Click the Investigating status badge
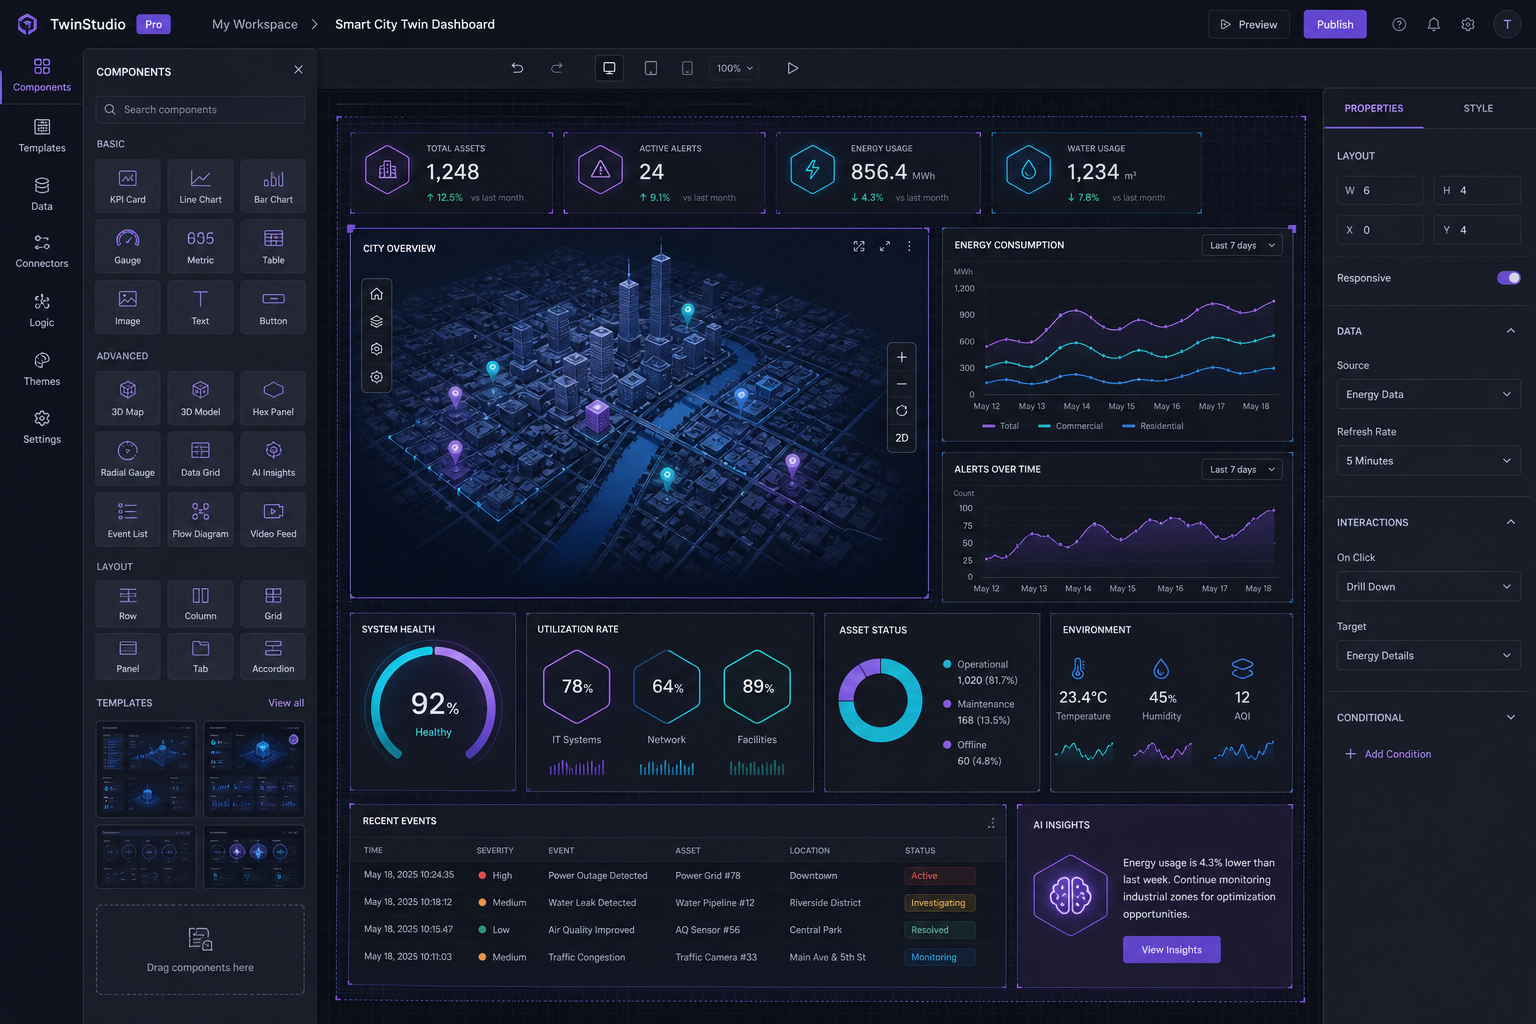This screenshot has height=1024, width=1536. pyautogui.click(x=939, y=903)
